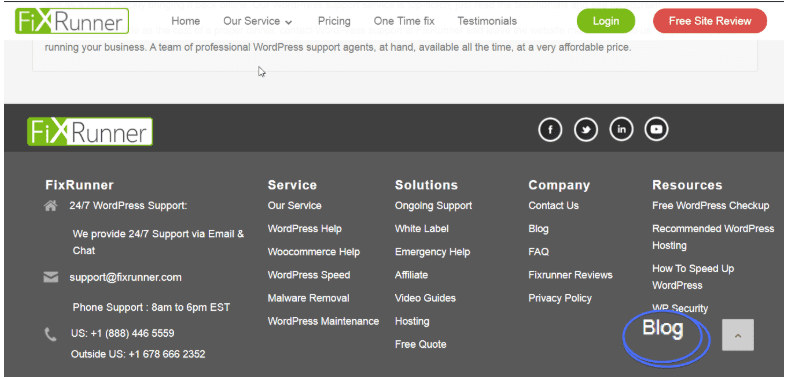Open the Free WordPress Checkup link
Screen dimensions: 785x379
click(710, 206)
